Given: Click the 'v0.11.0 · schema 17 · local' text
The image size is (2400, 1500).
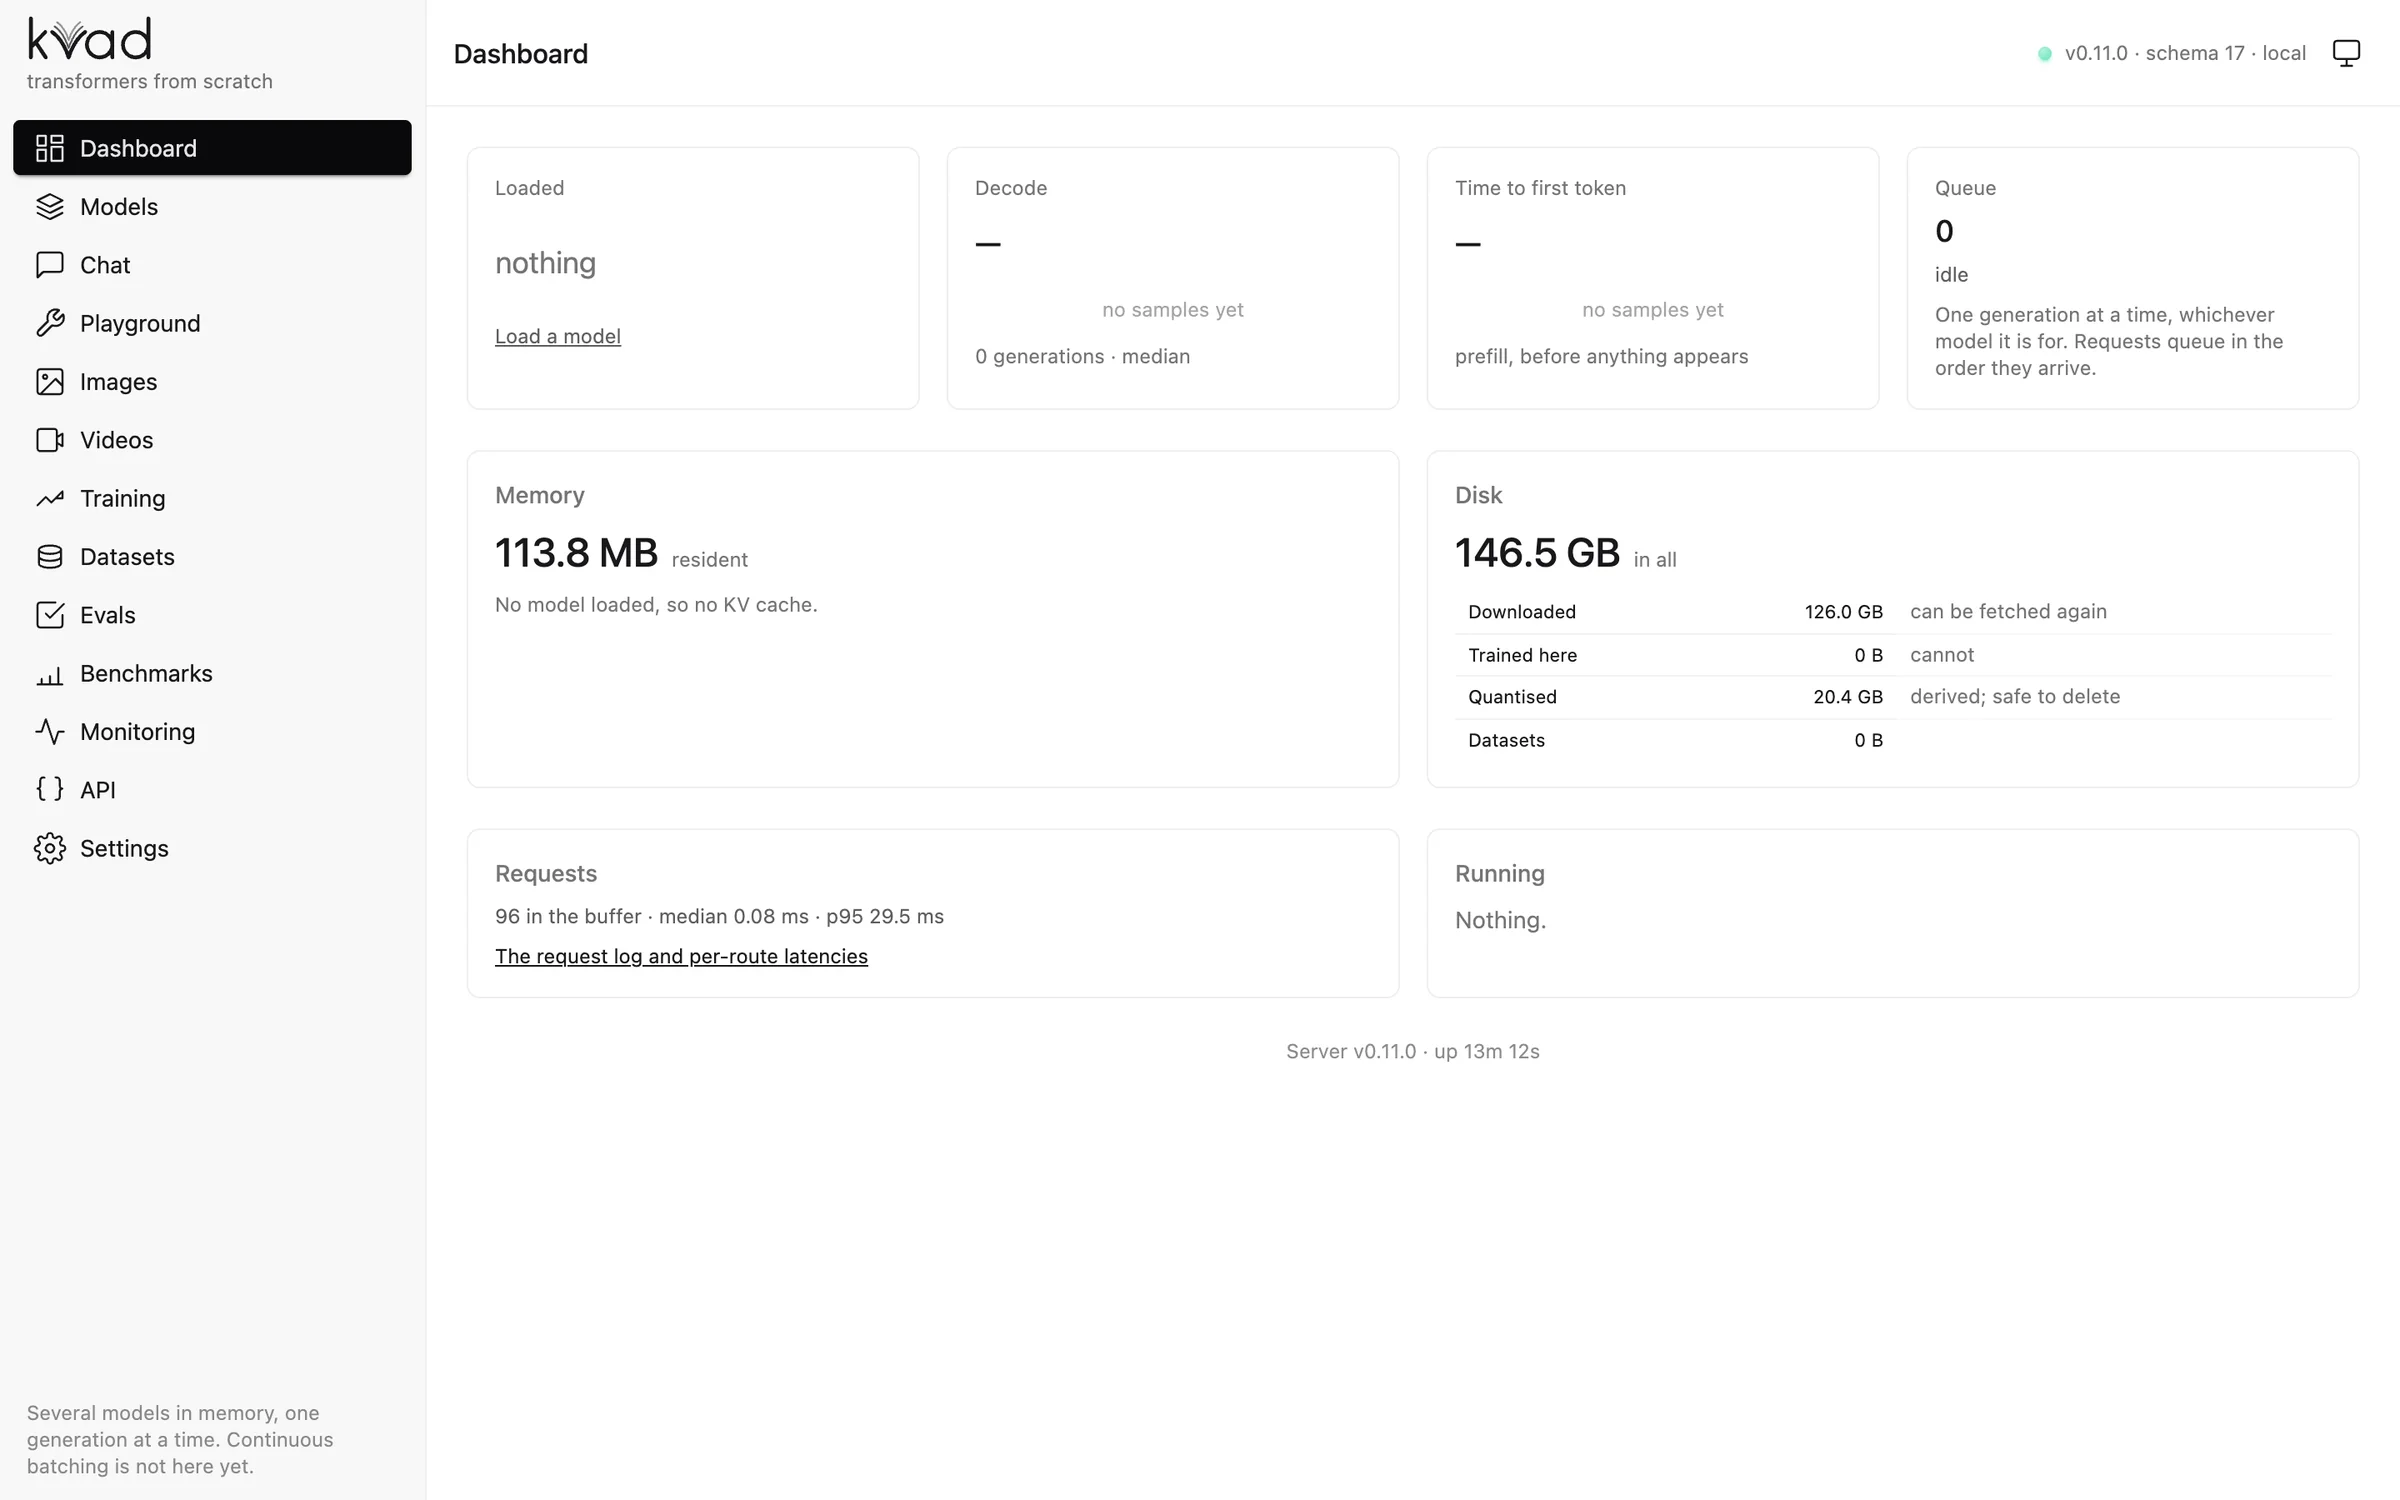Looking at the screenshot, I should coord(2185,53).
